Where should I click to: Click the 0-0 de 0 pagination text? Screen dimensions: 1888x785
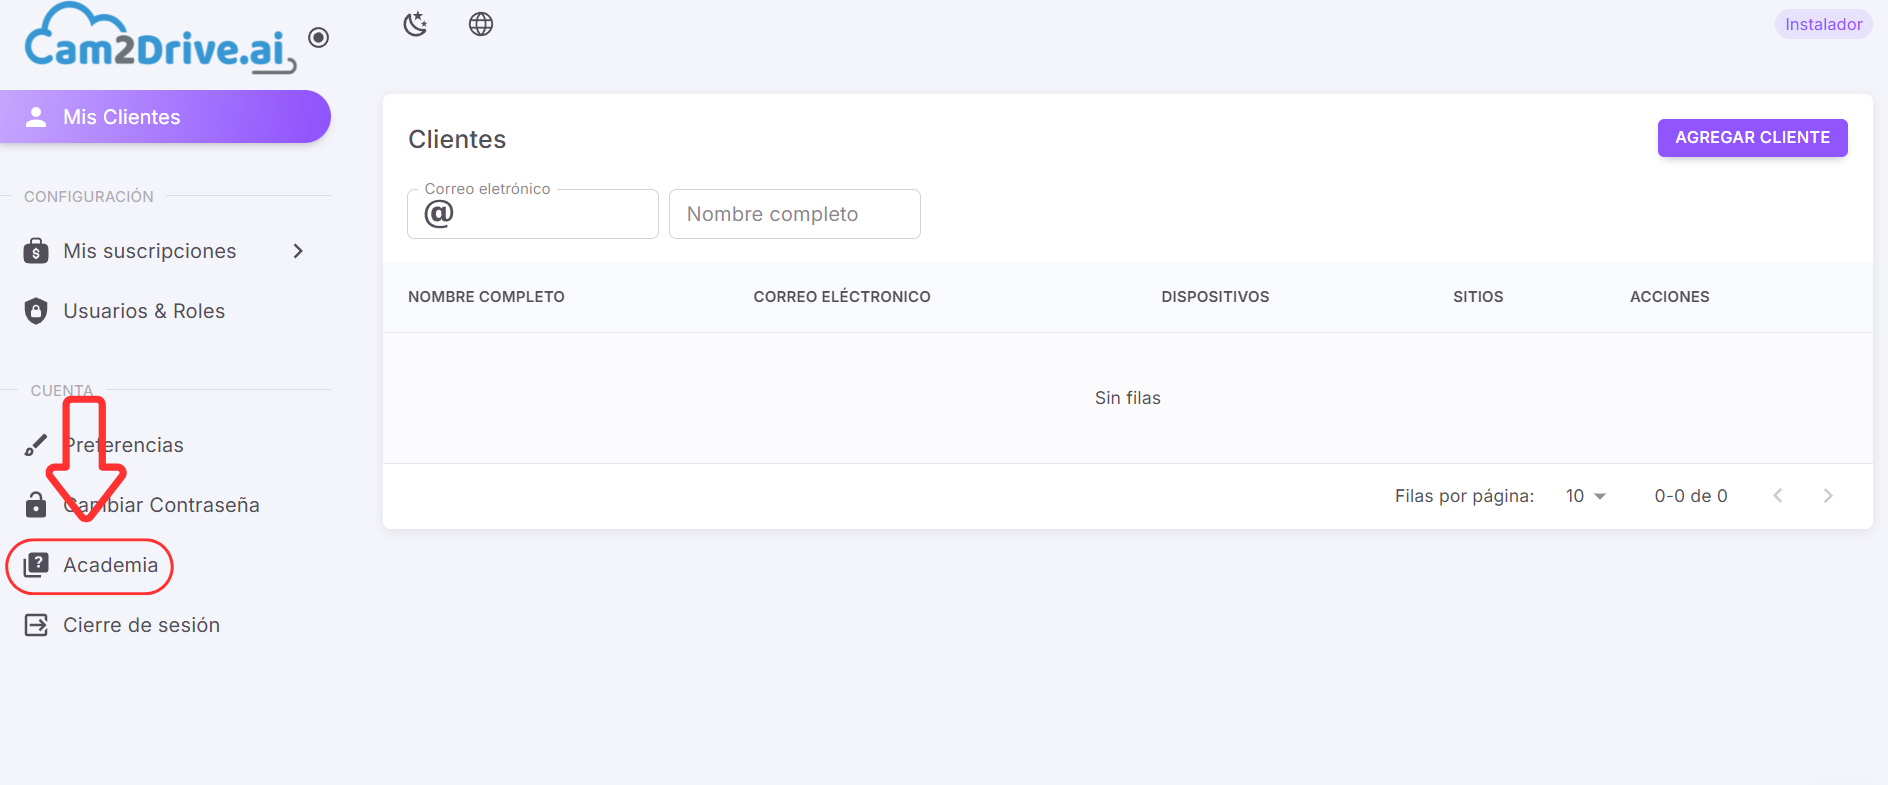(x=1691, y=496)
